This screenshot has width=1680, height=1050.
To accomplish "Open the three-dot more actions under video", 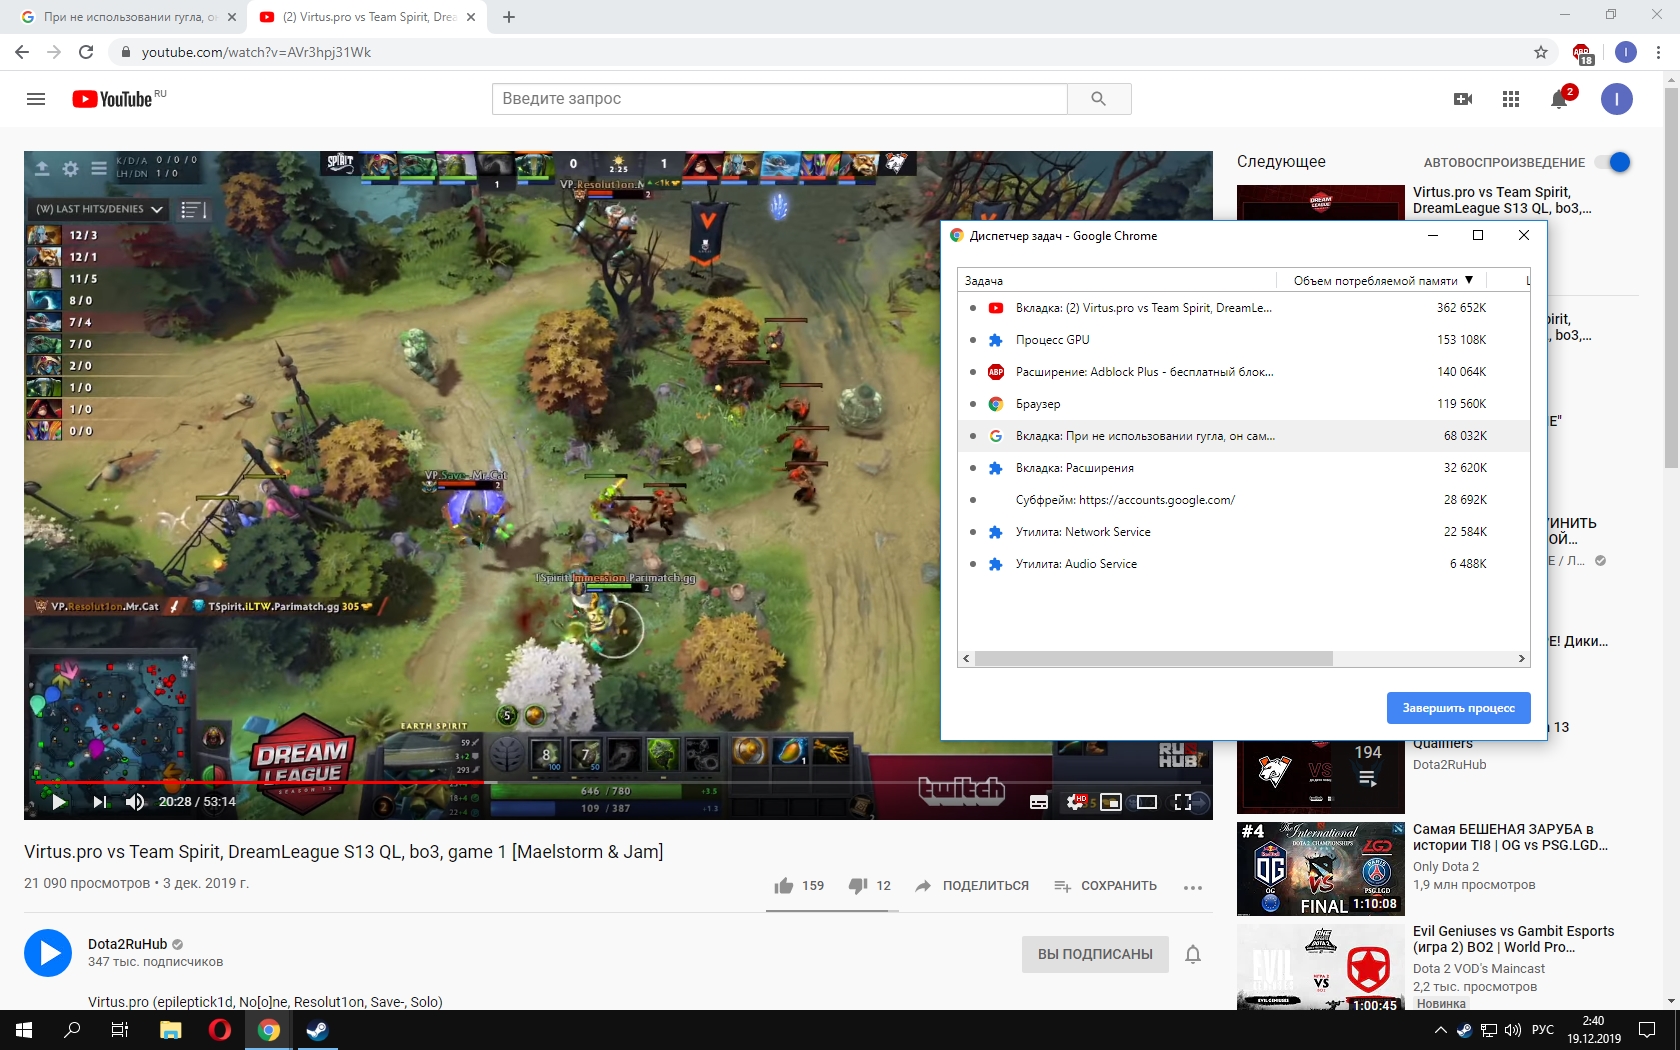I will pos(1193,887).
